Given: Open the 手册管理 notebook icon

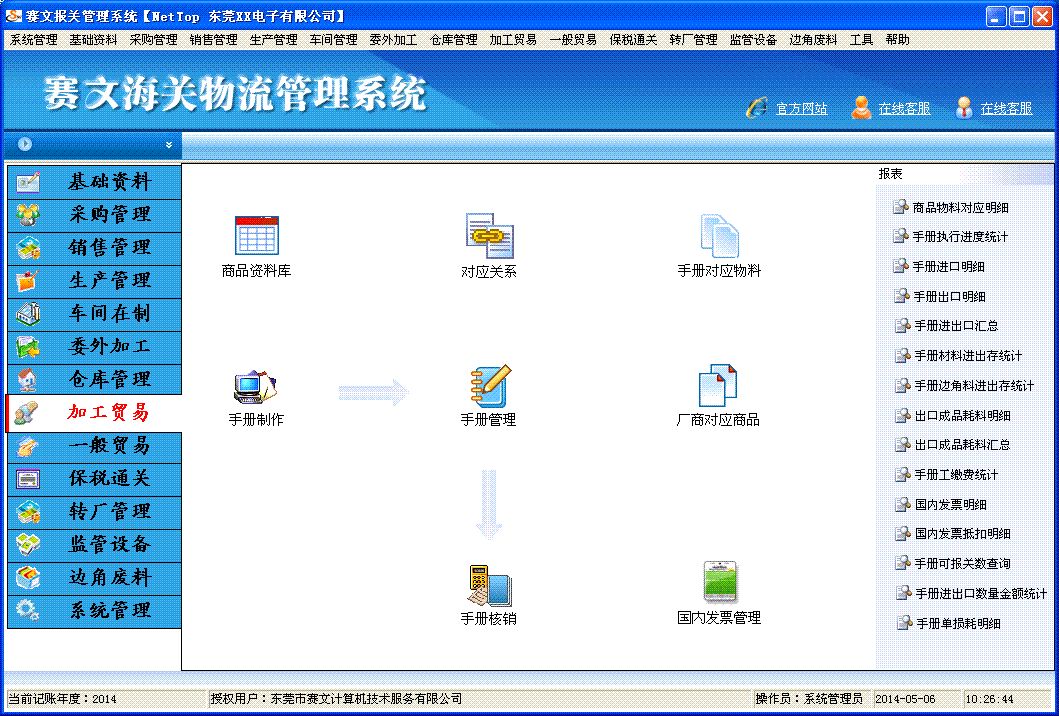Looking at the screenshot, I should coord(489,386).
